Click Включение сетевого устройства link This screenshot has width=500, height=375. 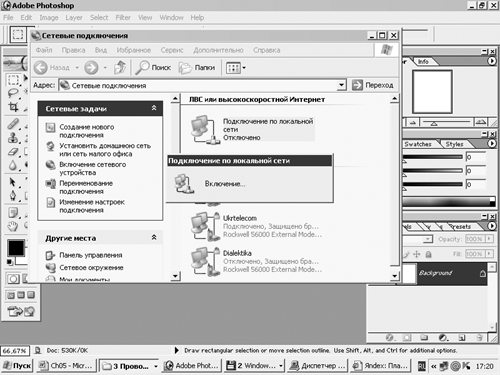[x=93, y=168]
